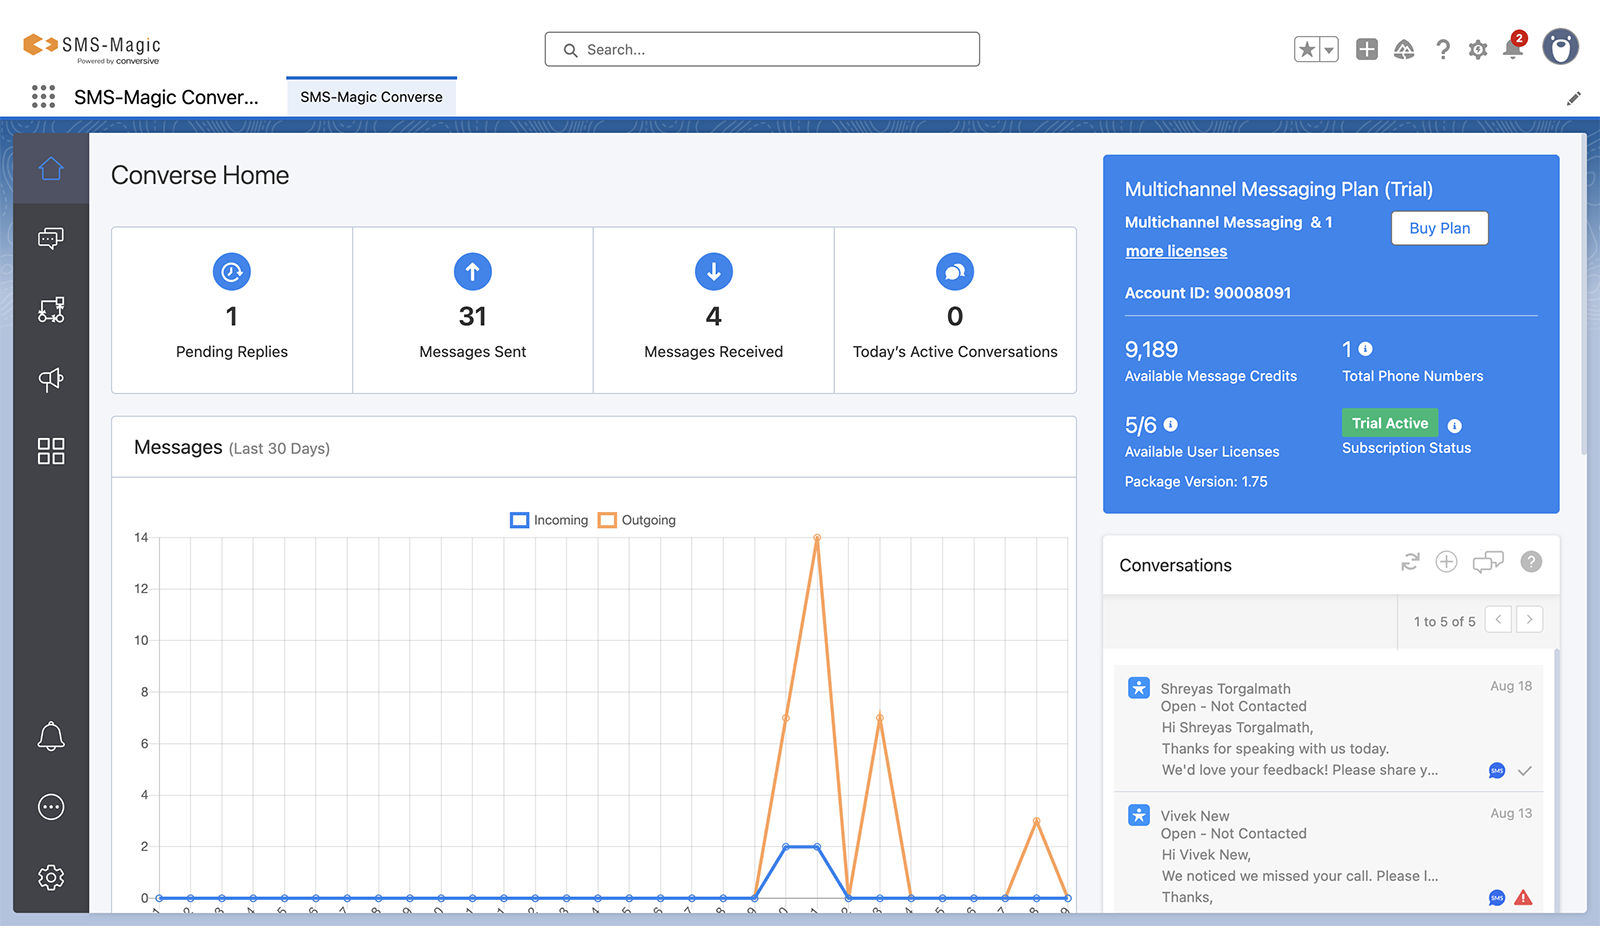Open the automation flow icon in the sidebar
Viewport: 1600px width, 950px height.
pyautogui.click(x=51, y=310)
